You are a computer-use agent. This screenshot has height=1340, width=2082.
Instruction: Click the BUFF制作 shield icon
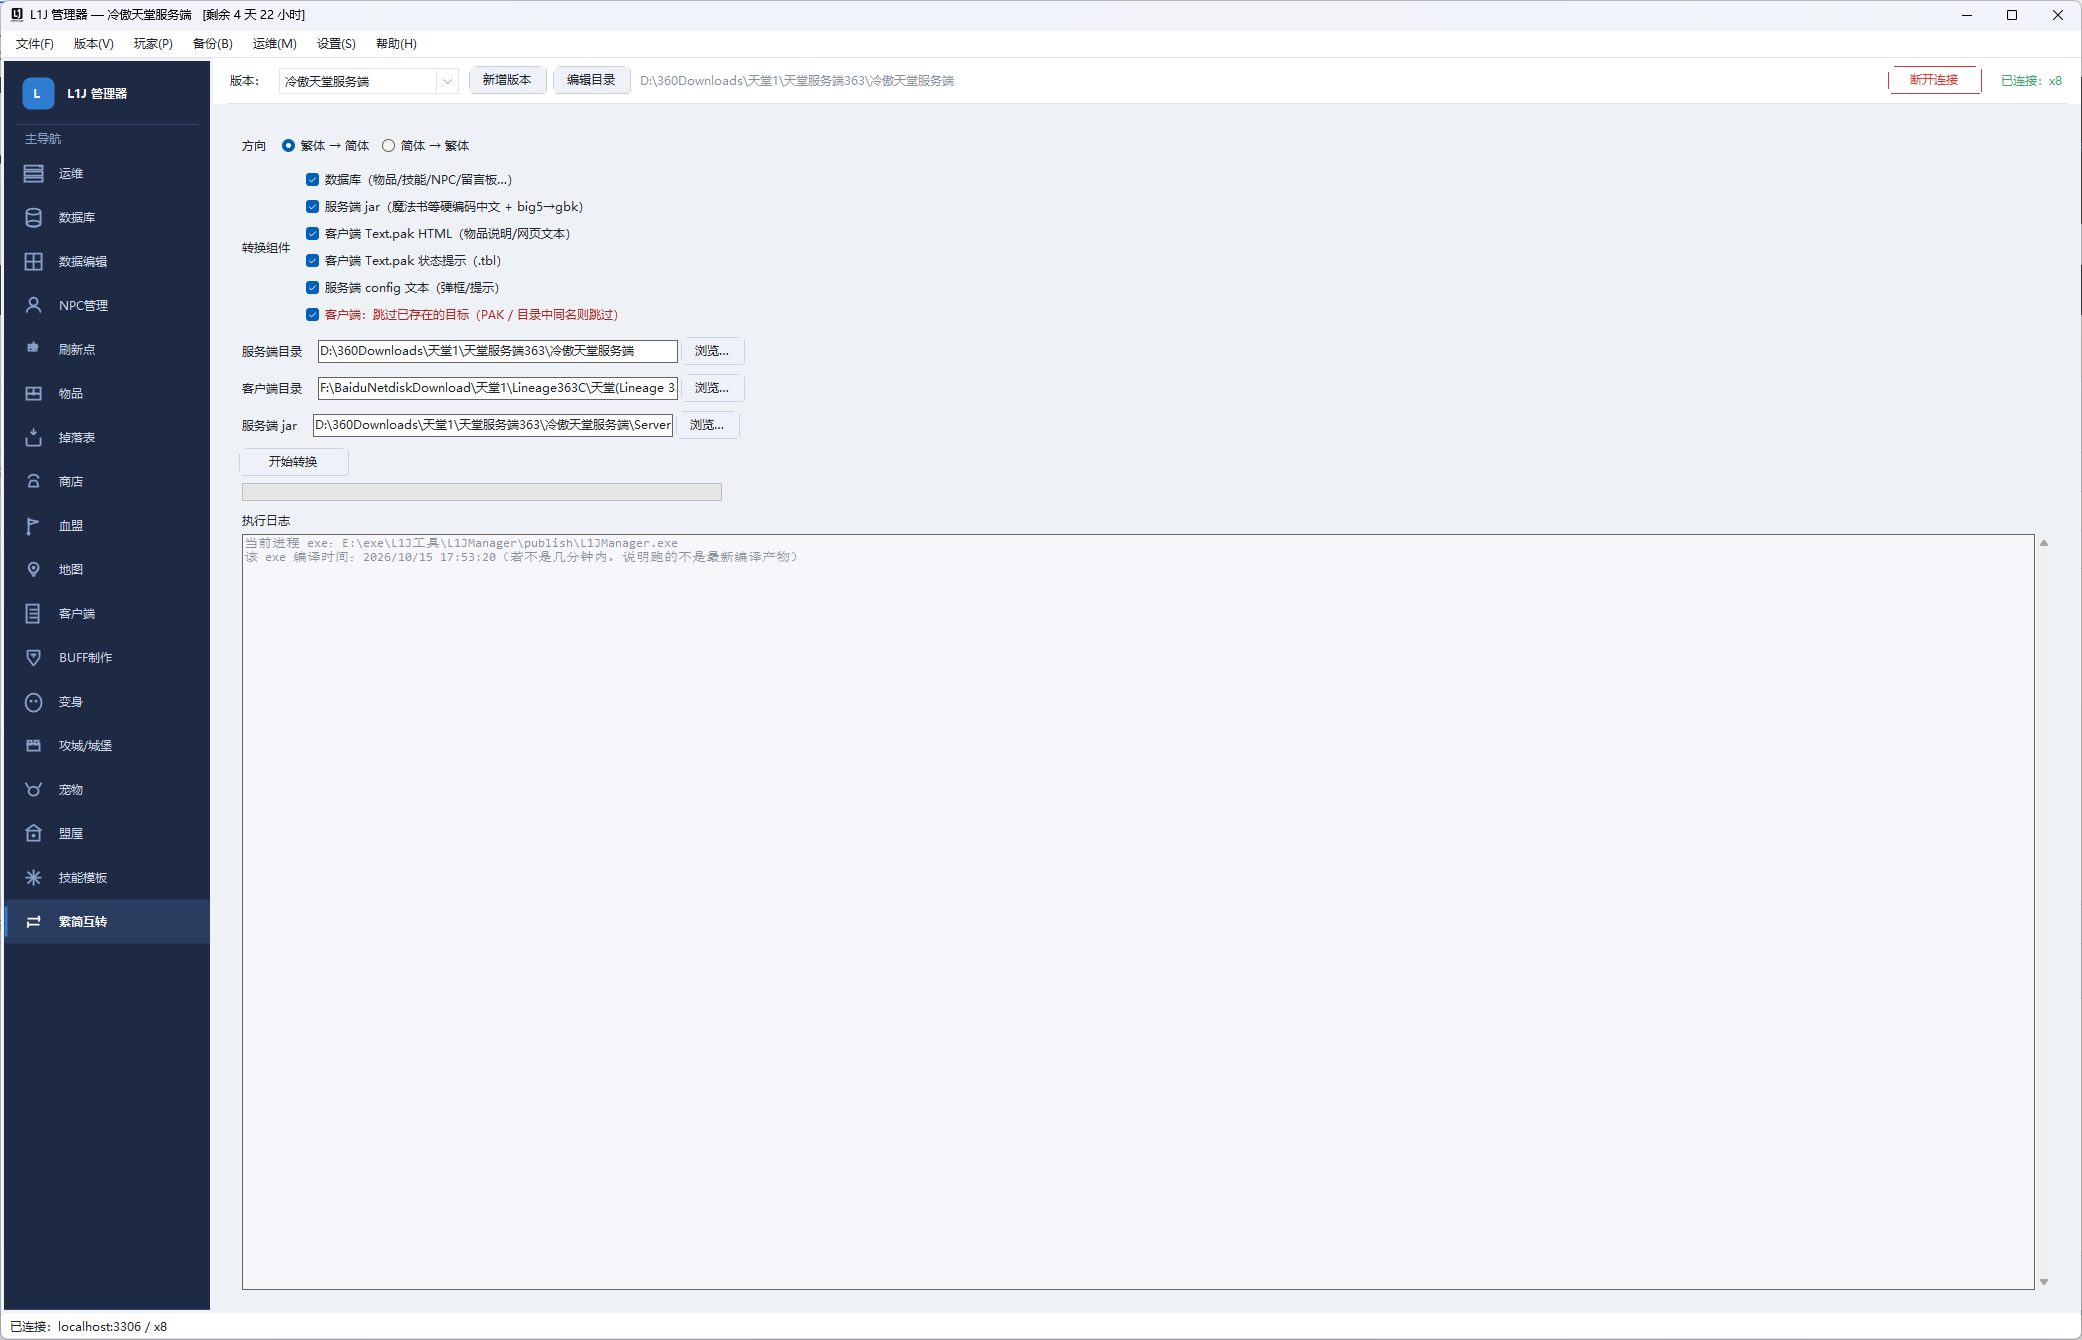(x=33, y=657)
